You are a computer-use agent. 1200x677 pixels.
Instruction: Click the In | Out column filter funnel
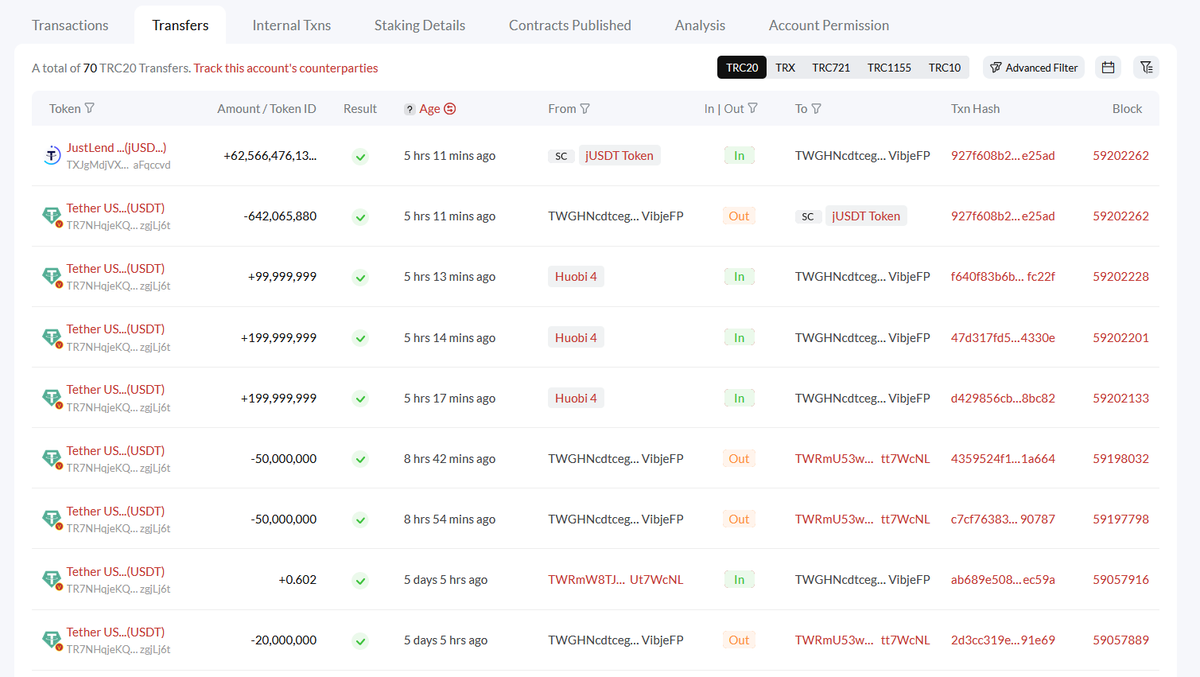click(753, 108)
